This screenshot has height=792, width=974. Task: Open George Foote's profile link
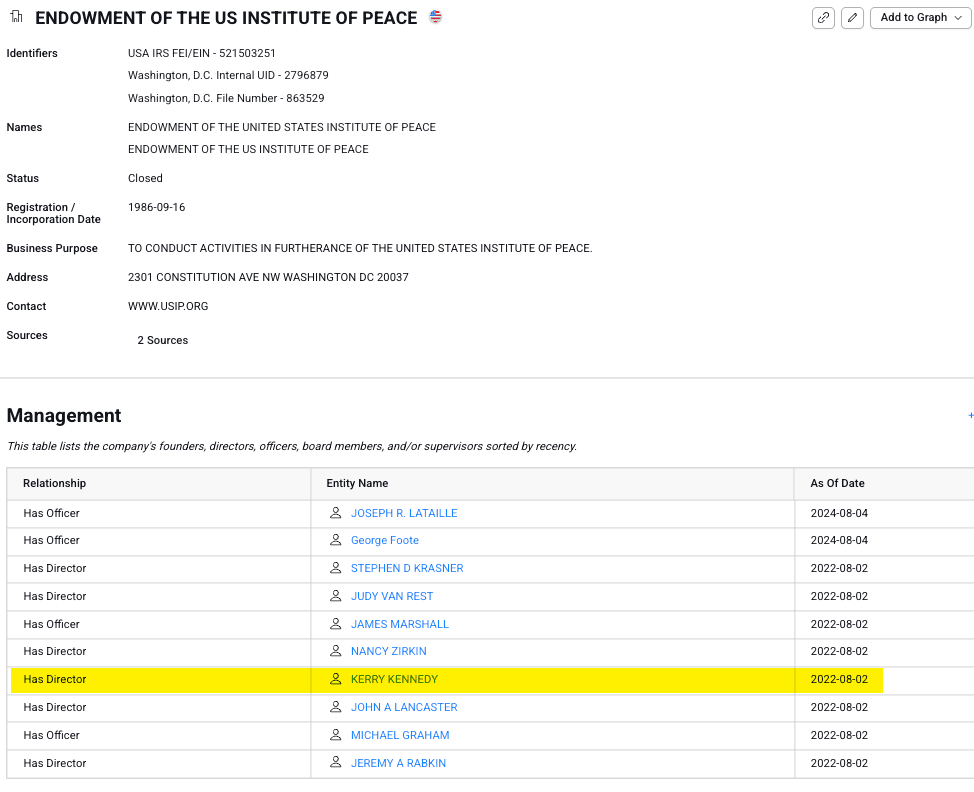click(384, 540)
